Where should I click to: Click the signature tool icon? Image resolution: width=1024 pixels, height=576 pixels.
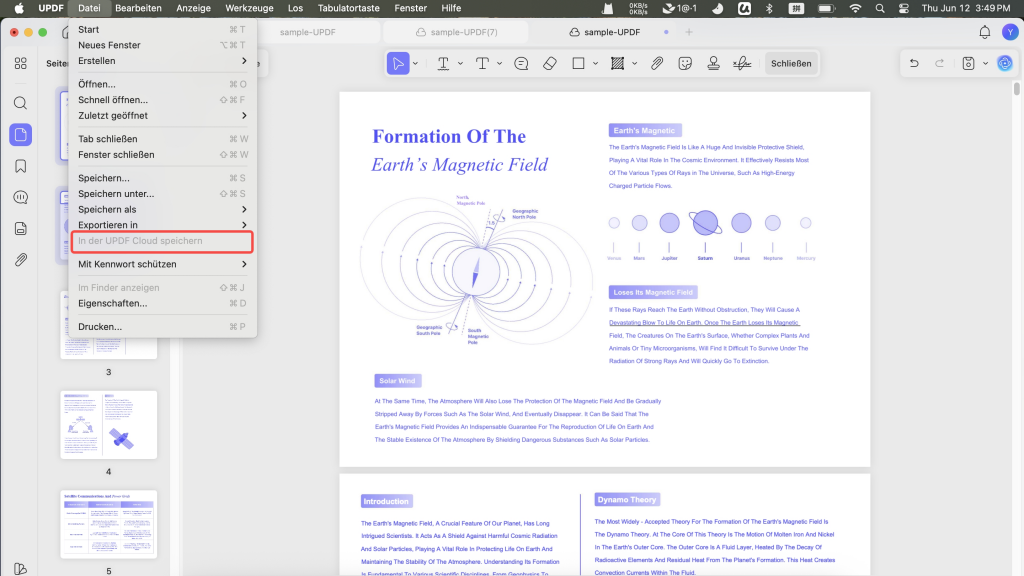point(742,63)
